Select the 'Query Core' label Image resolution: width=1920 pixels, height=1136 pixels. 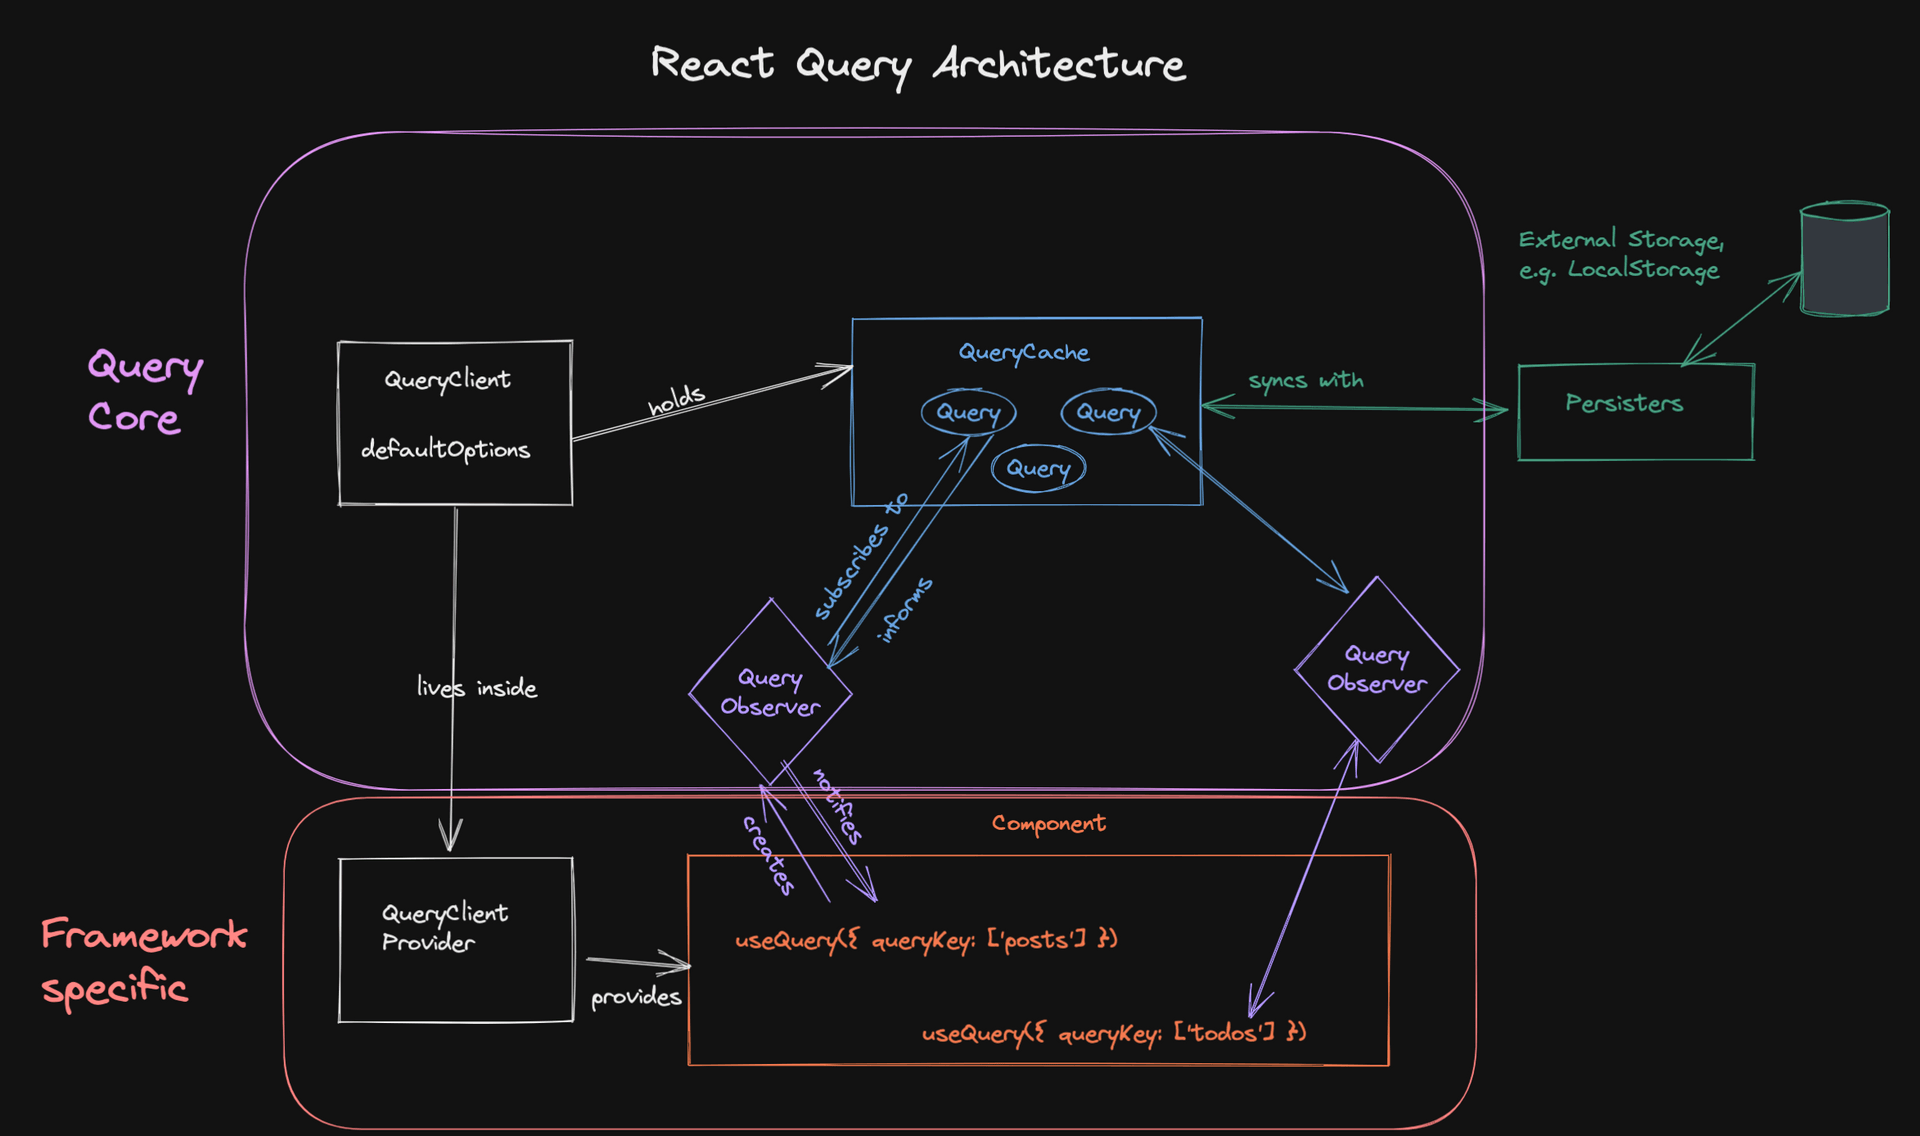coord(145,391)
